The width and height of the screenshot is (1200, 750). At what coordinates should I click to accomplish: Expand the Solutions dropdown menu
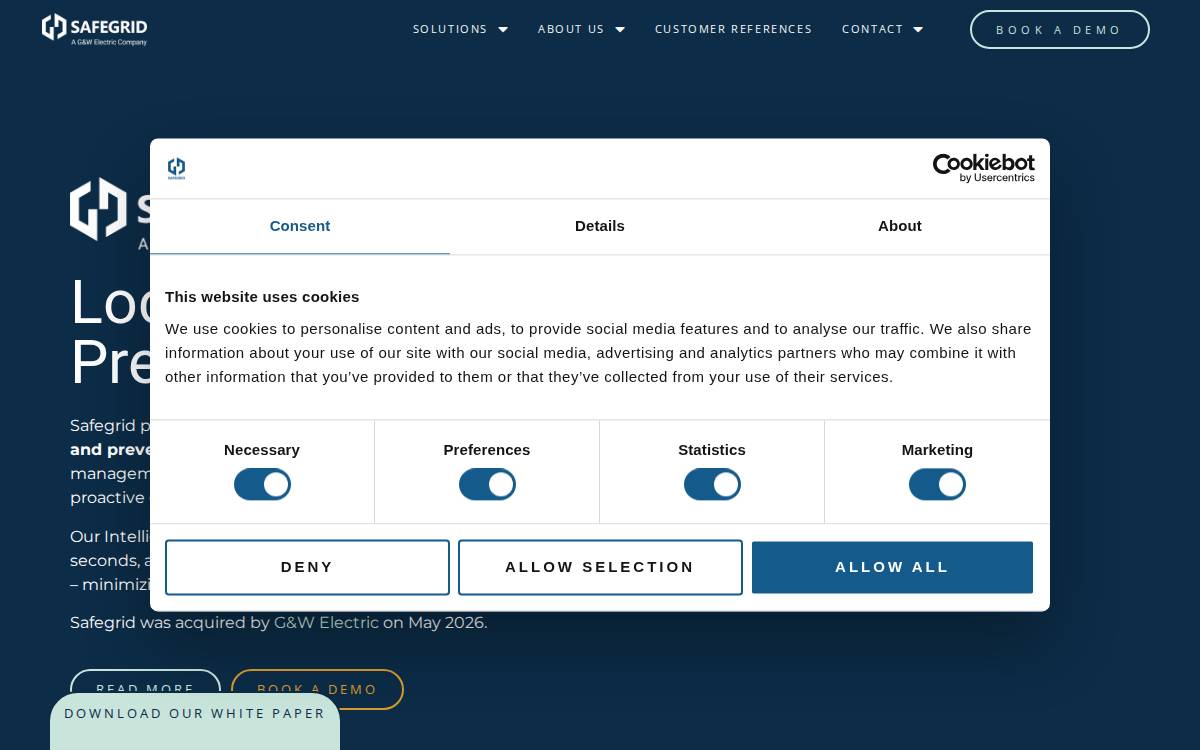pyautogui.click(x=460, y=29)
